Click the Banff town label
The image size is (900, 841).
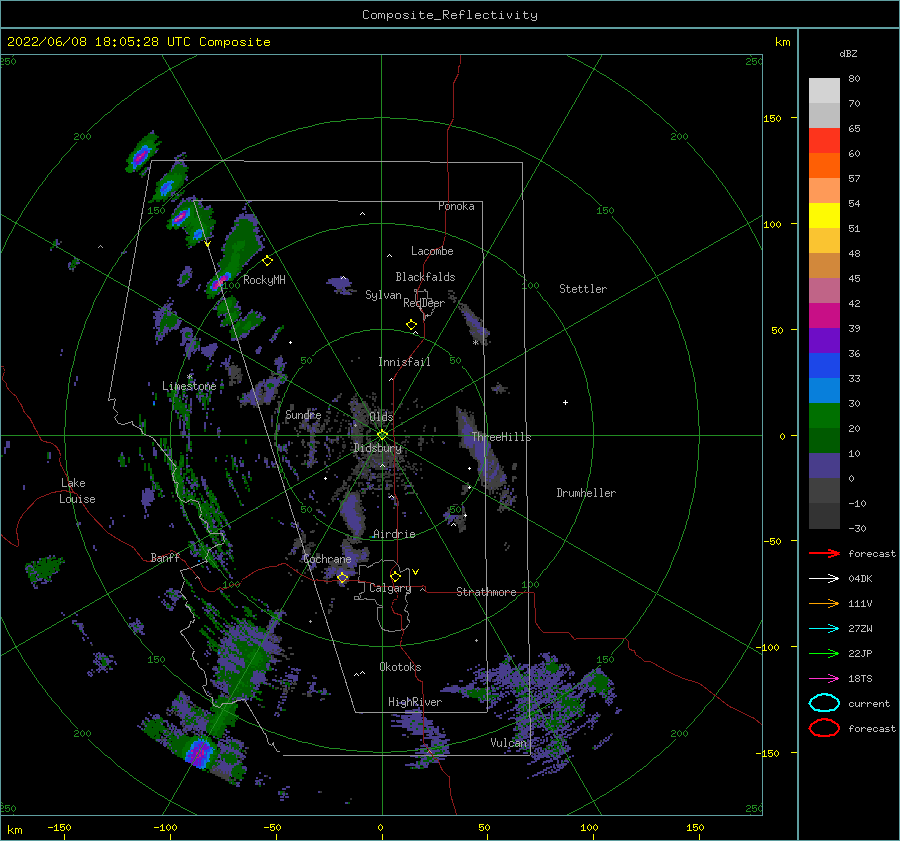[165, 557]
